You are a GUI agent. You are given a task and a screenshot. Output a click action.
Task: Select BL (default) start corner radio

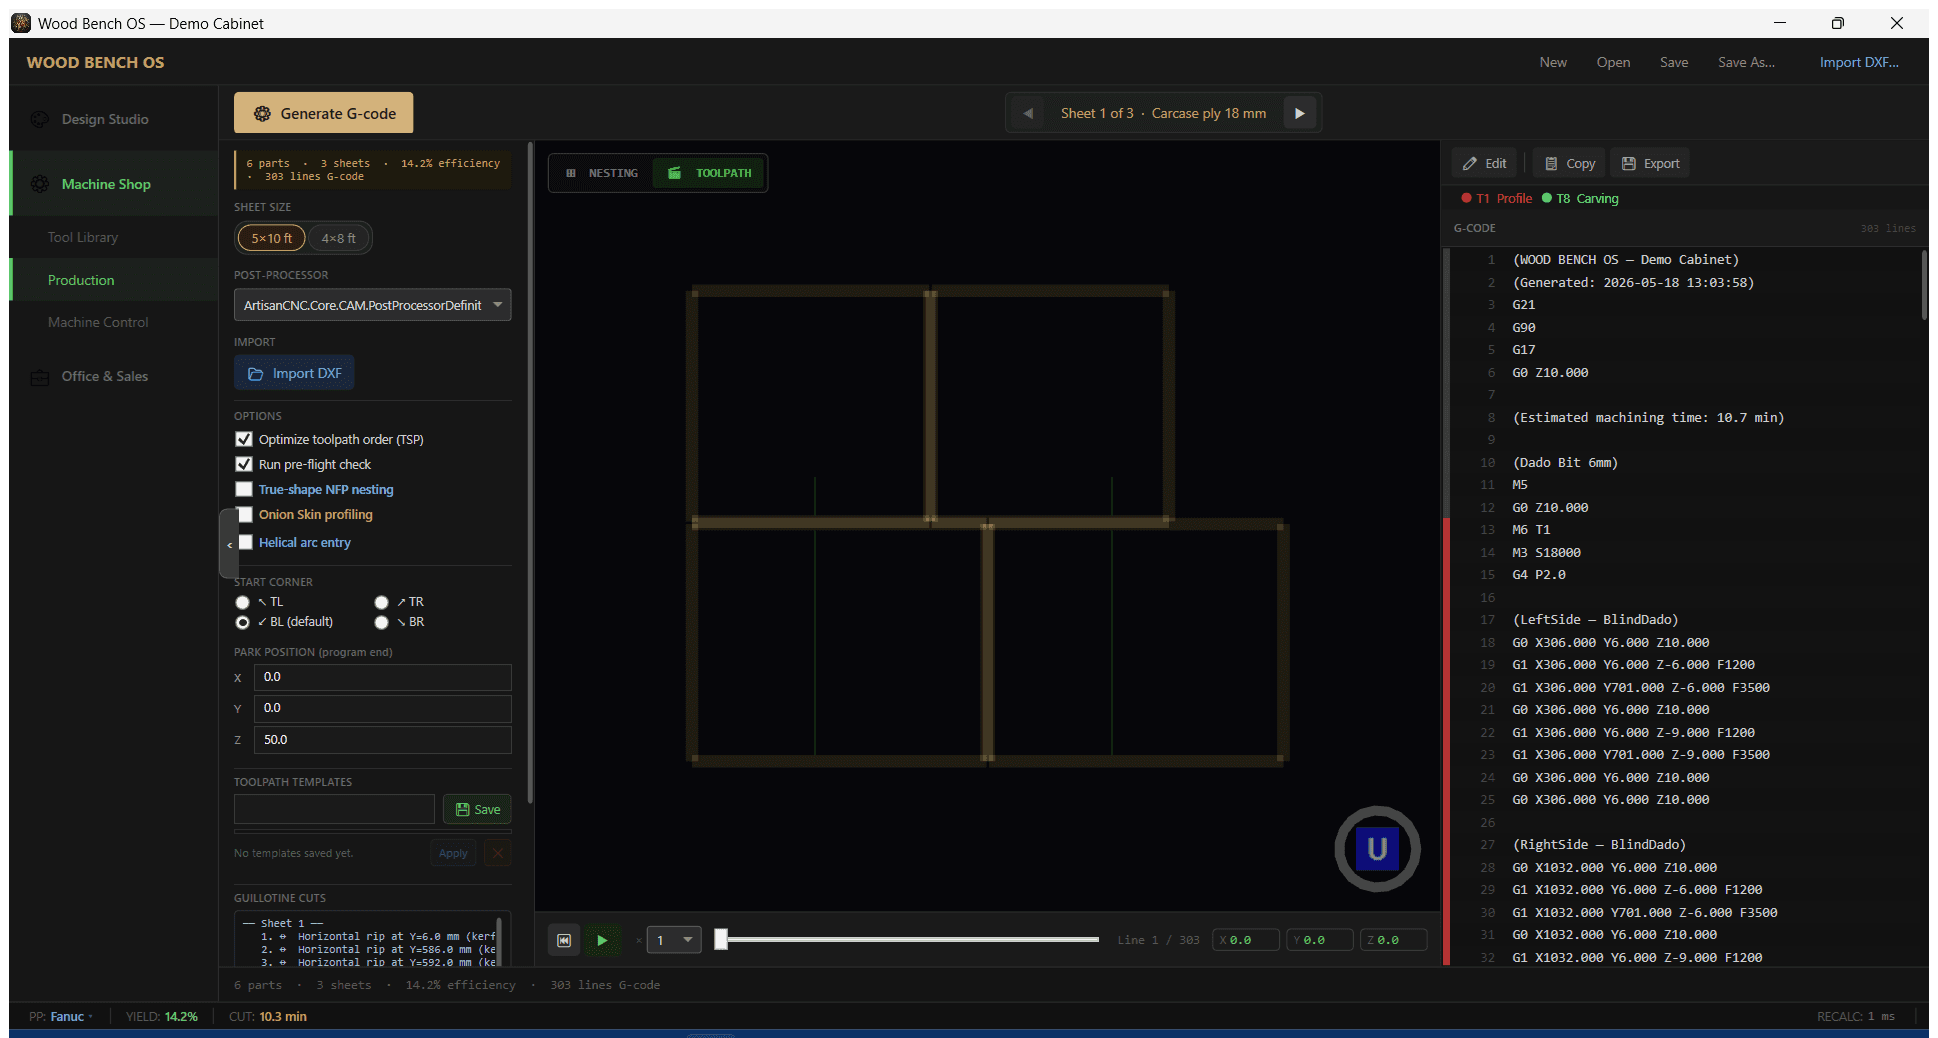[x=242, y=622]
